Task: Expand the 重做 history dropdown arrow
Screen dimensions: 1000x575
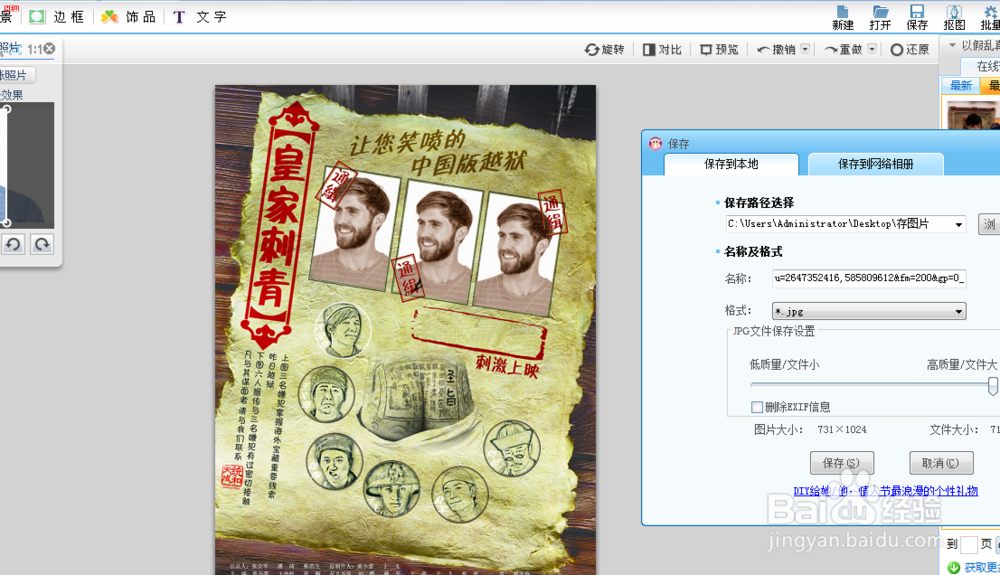Action: [872, 48]
